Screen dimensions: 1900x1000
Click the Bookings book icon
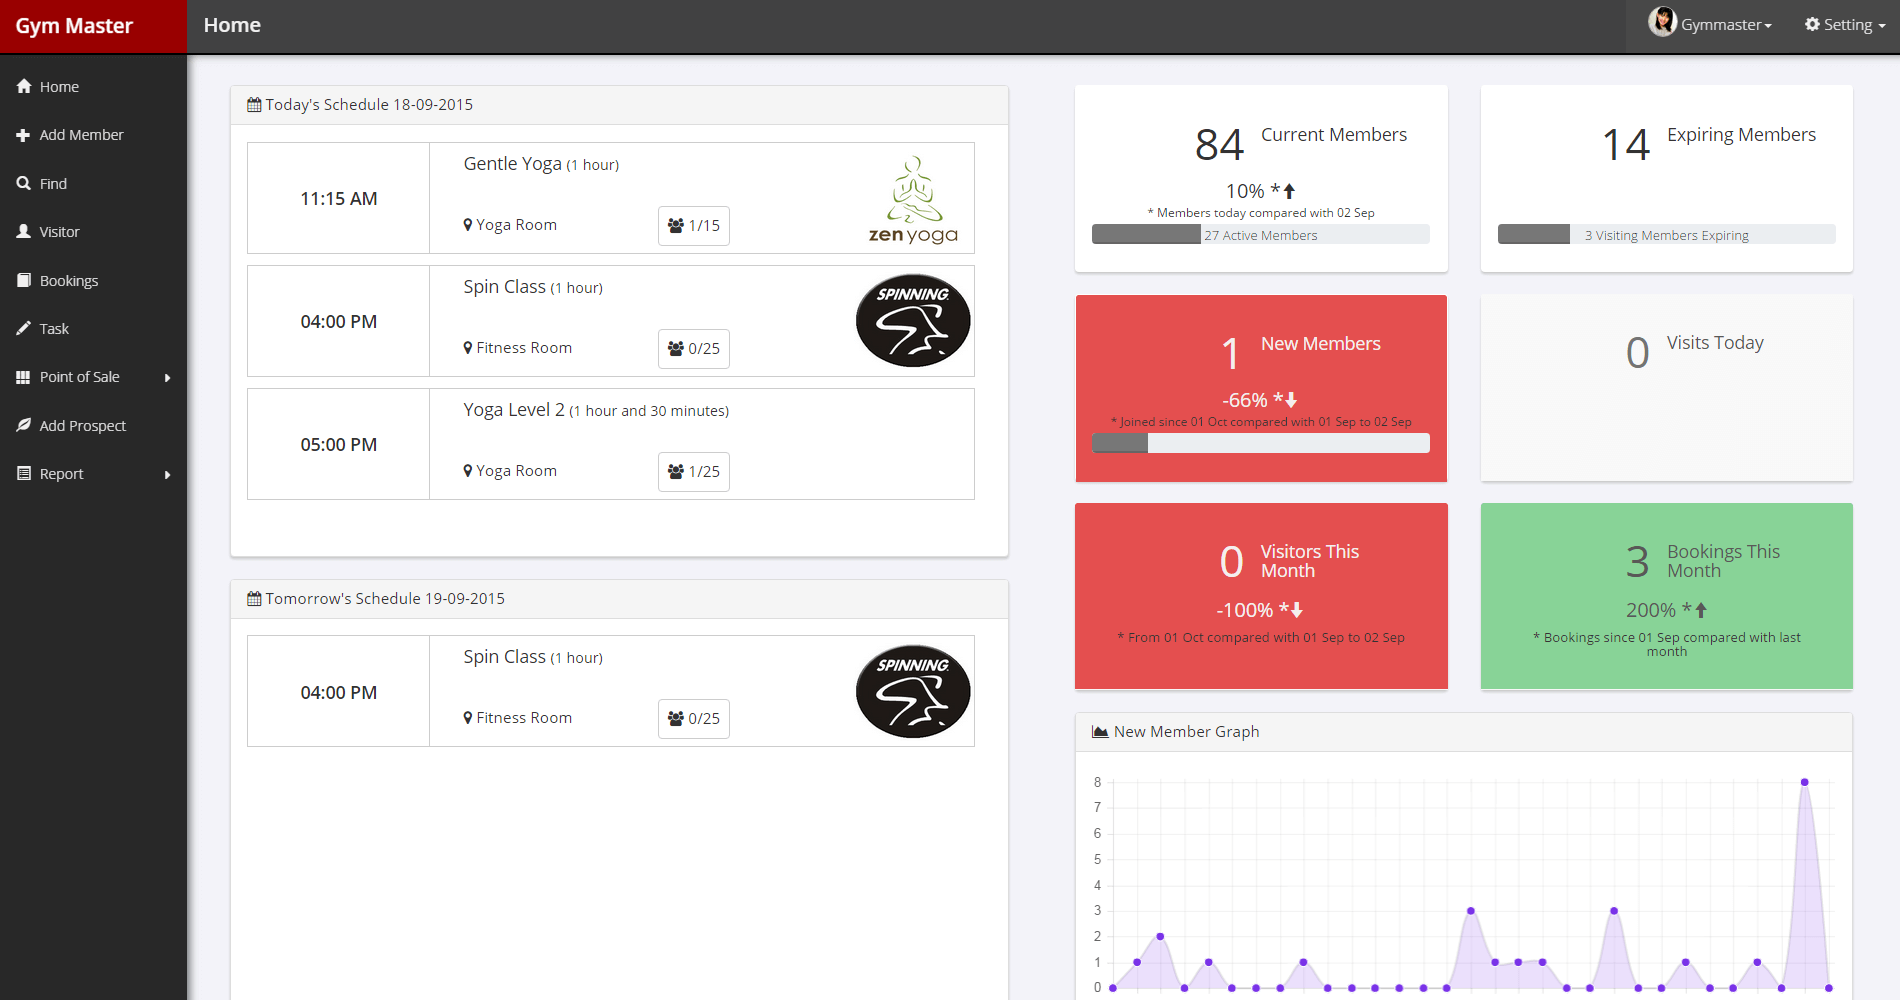point(24,281)
